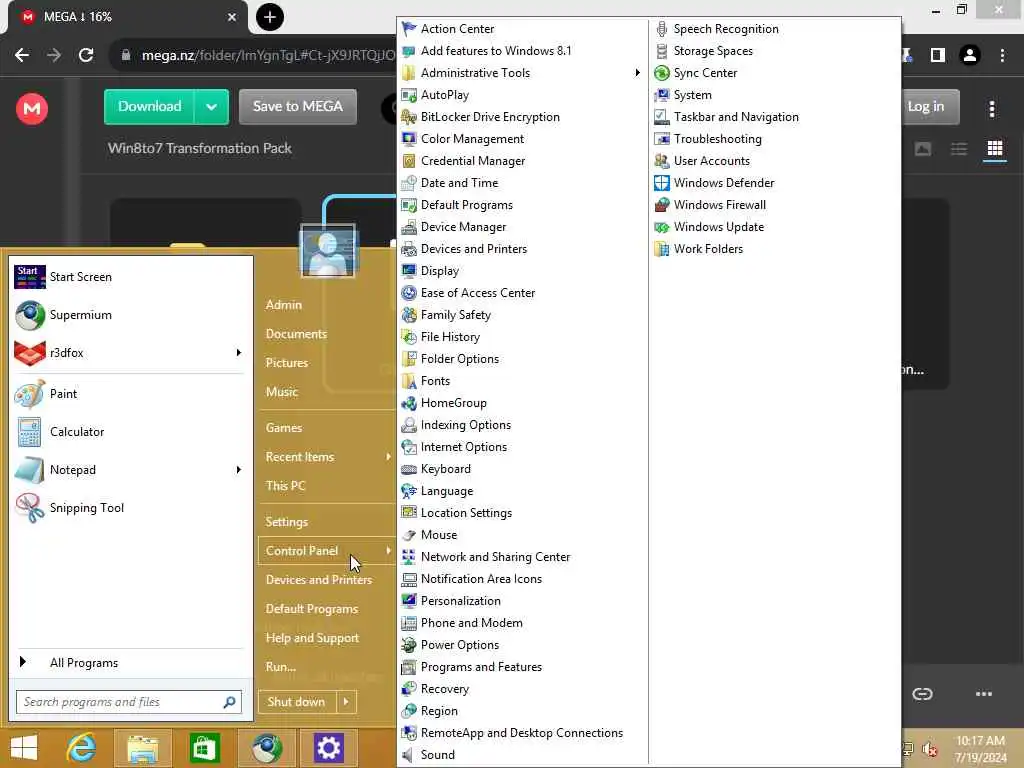Viewport: 1024px width, 768px height.
Task: Click the Shut down button
Action: pyautogui.click(x=297, y=702)
